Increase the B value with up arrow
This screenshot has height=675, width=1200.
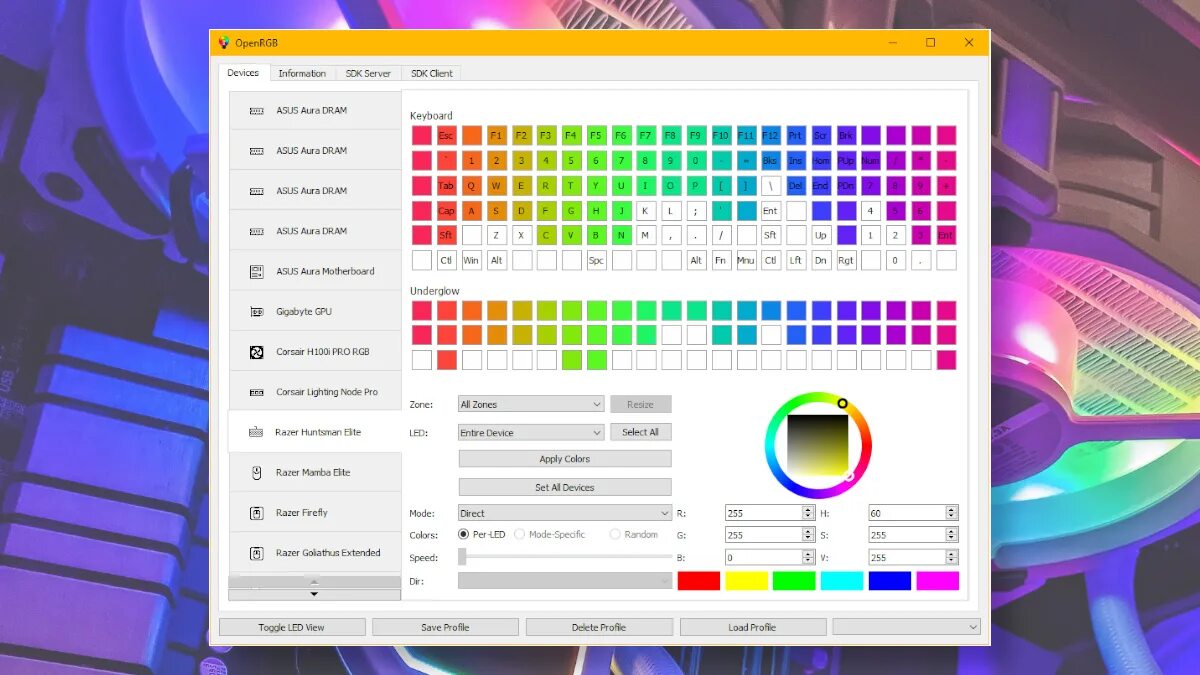point(808,553)
